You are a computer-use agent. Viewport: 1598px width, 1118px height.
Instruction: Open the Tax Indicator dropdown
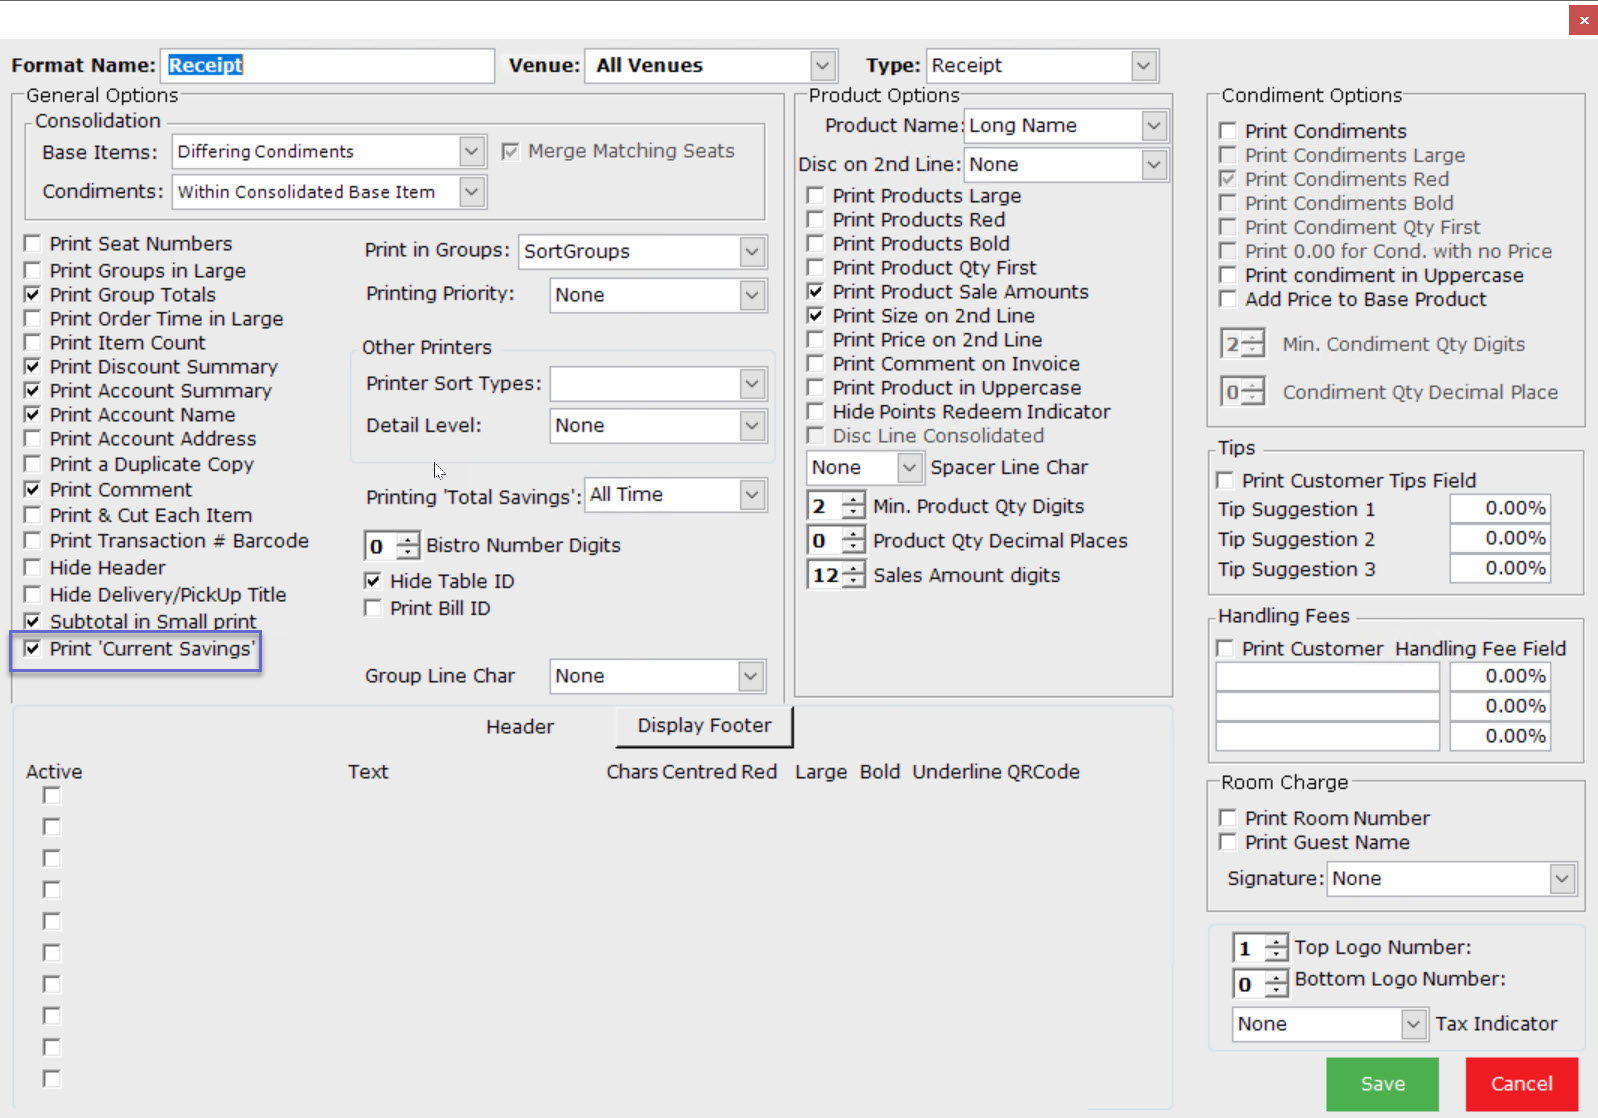click(x=1412, y=1024)
